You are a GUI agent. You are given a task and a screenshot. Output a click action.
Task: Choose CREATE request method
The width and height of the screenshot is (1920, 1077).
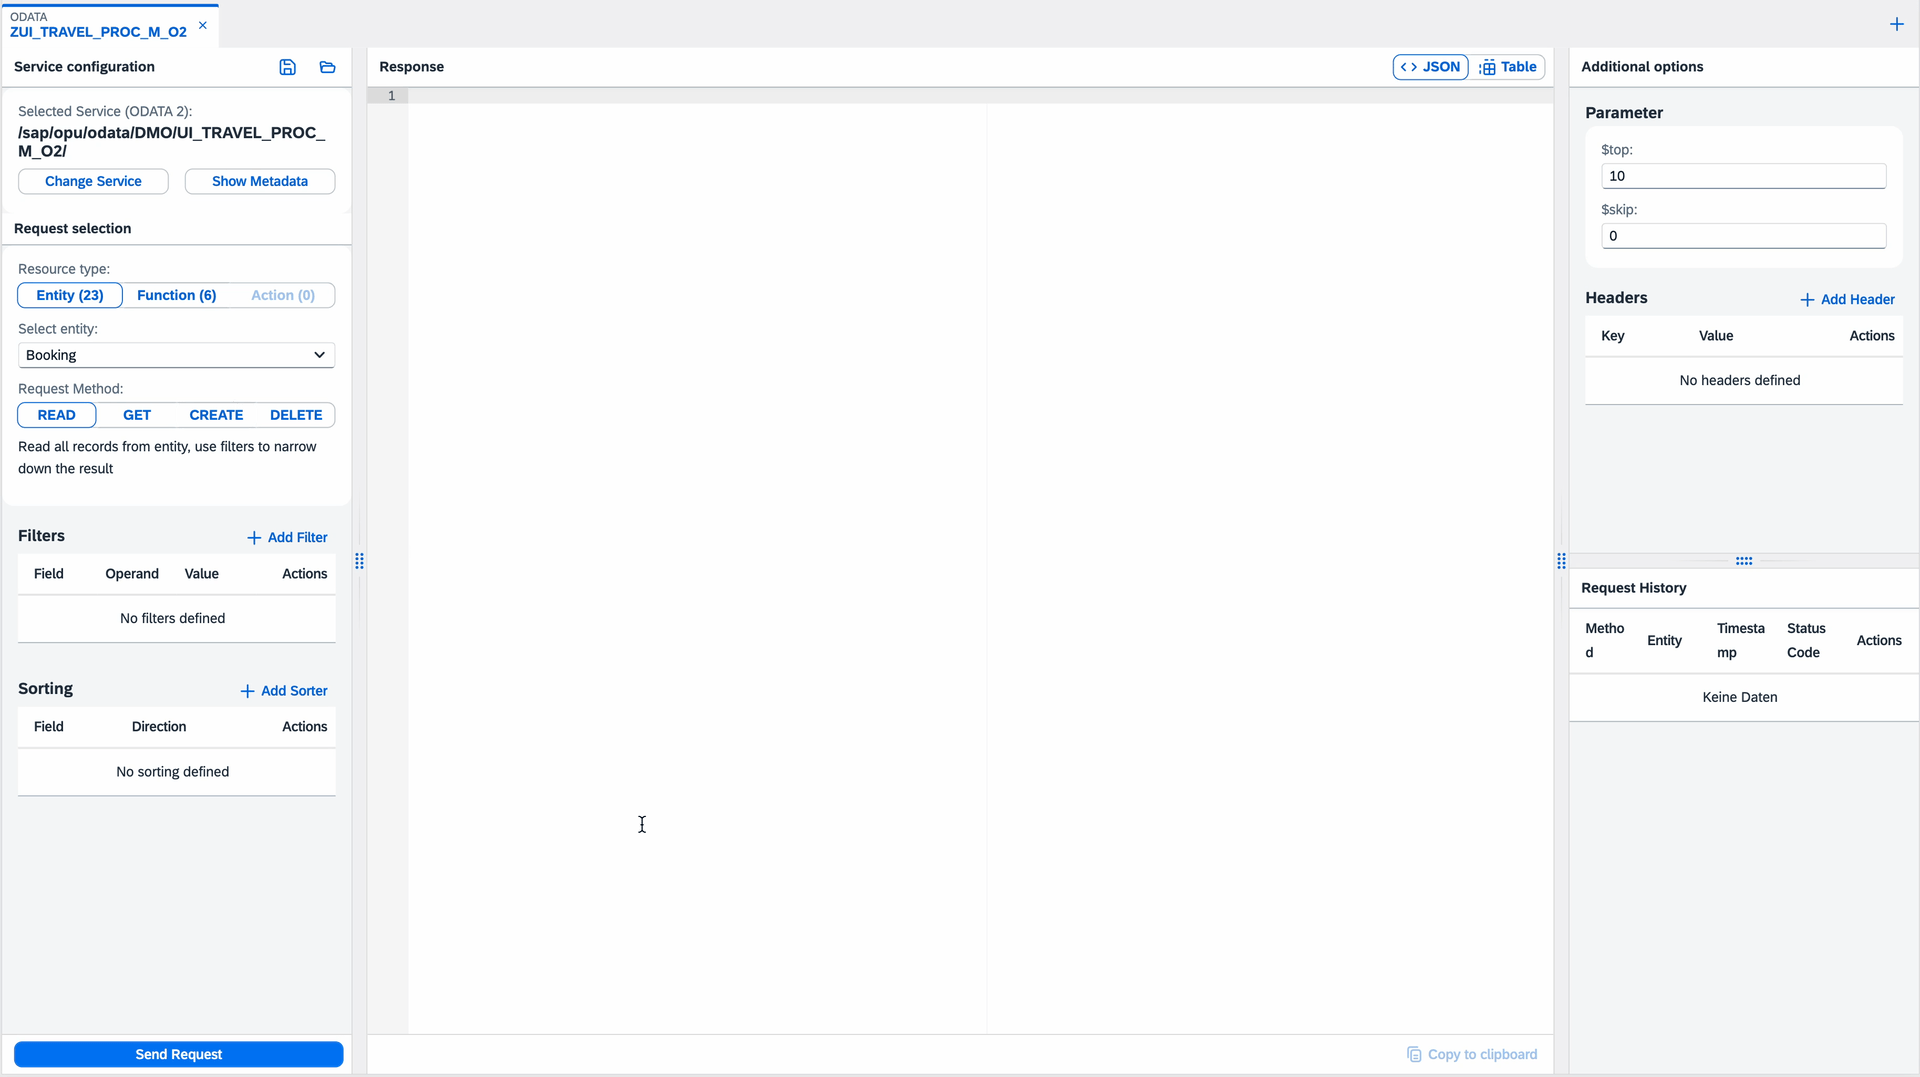216,415
